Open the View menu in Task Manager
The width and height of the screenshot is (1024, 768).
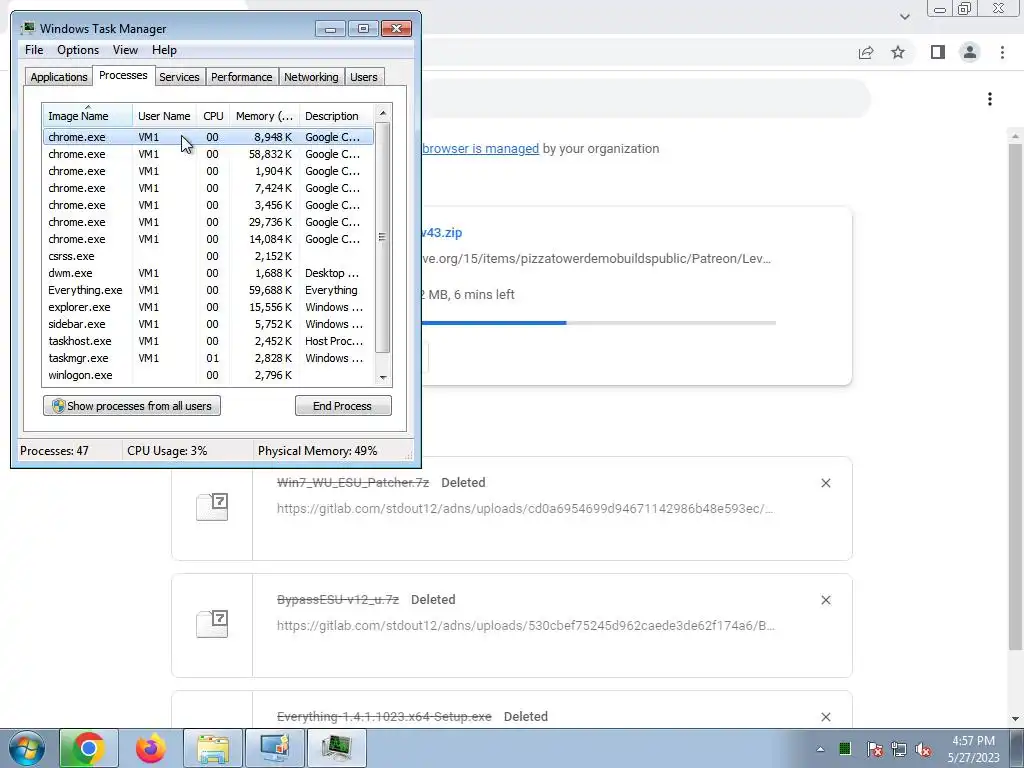click(125, 50)
